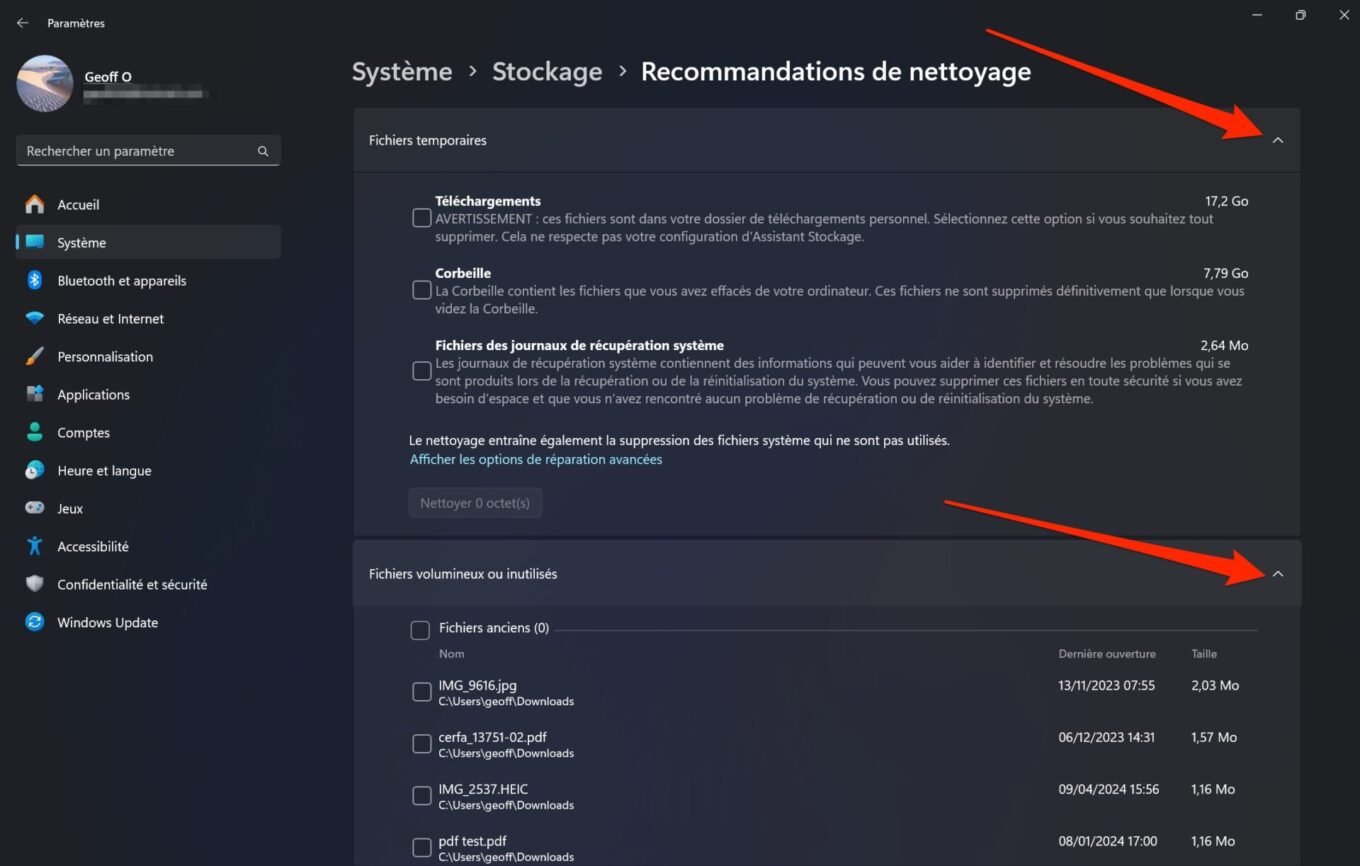This screenshot has width=1360, height=866.
Task: Check the Fichiers des journaux de récupération checkbox
Action: point(422,371)
